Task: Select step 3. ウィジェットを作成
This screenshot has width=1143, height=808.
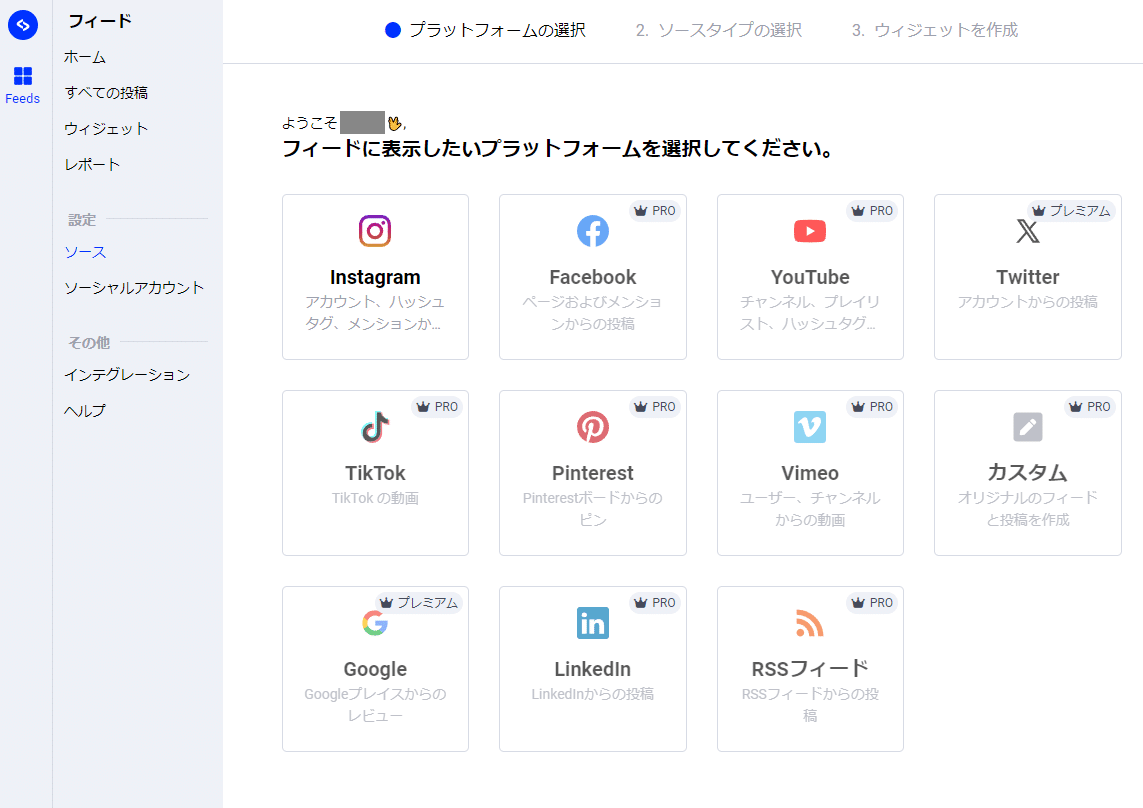Action: [935, 30]
